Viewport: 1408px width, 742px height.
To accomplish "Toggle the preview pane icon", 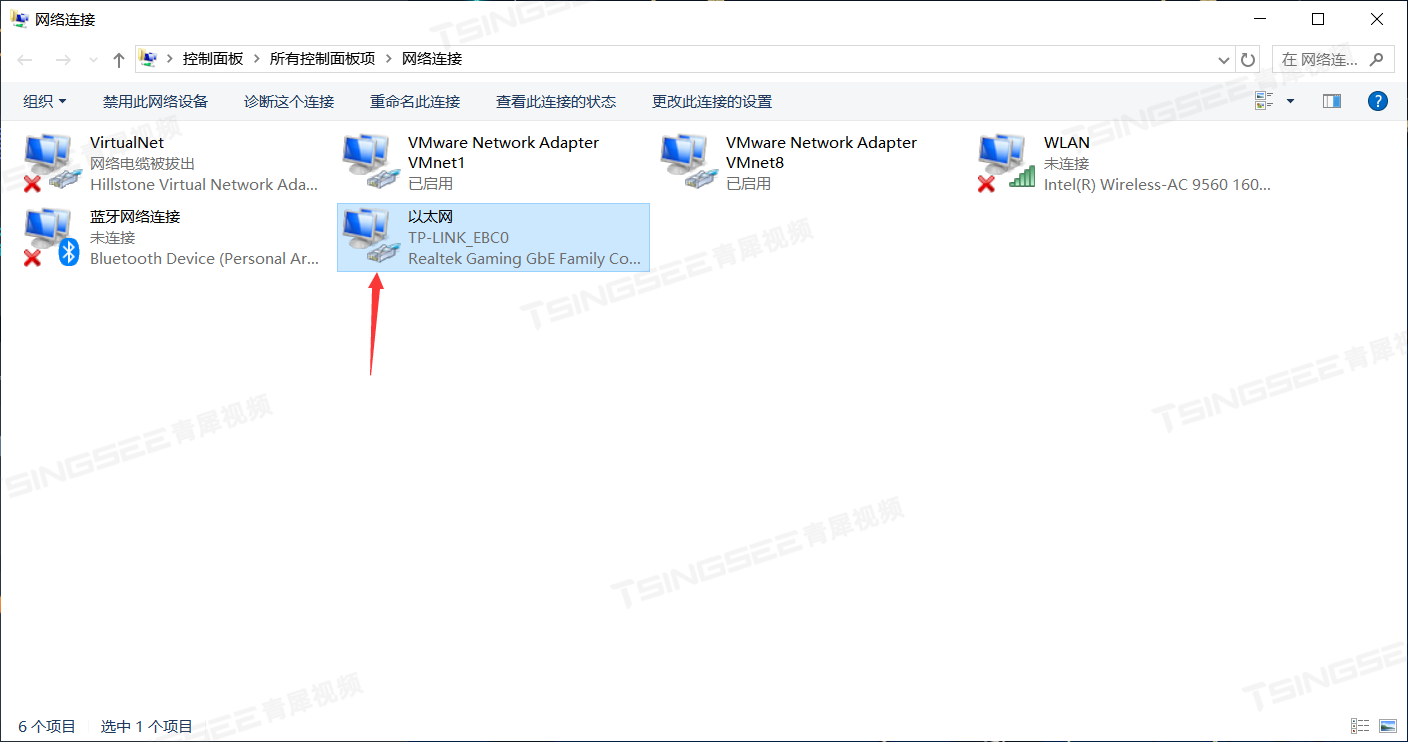I will tap(1331, 101).
